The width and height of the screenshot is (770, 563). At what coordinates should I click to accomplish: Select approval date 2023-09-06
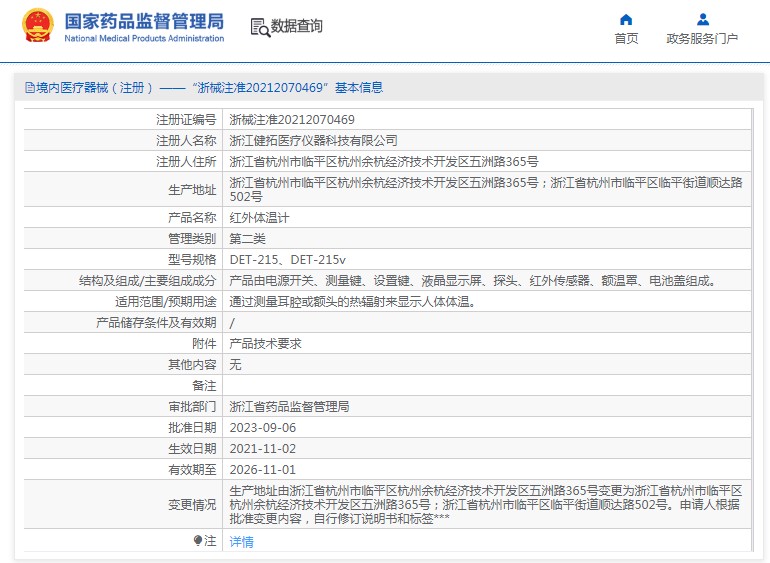click(263, 428)
